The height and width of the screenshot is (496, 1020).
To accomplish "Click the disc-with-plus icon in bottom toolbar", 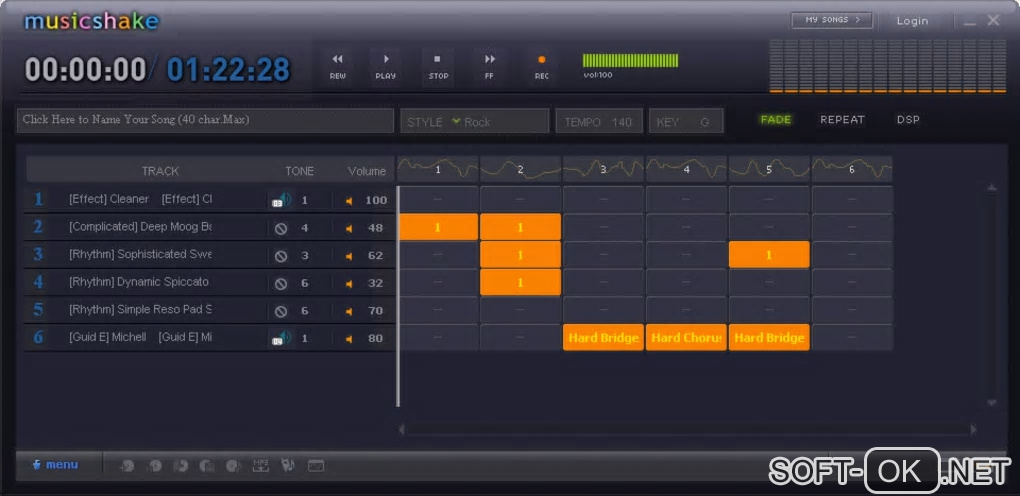I will (x=128, y=465).
